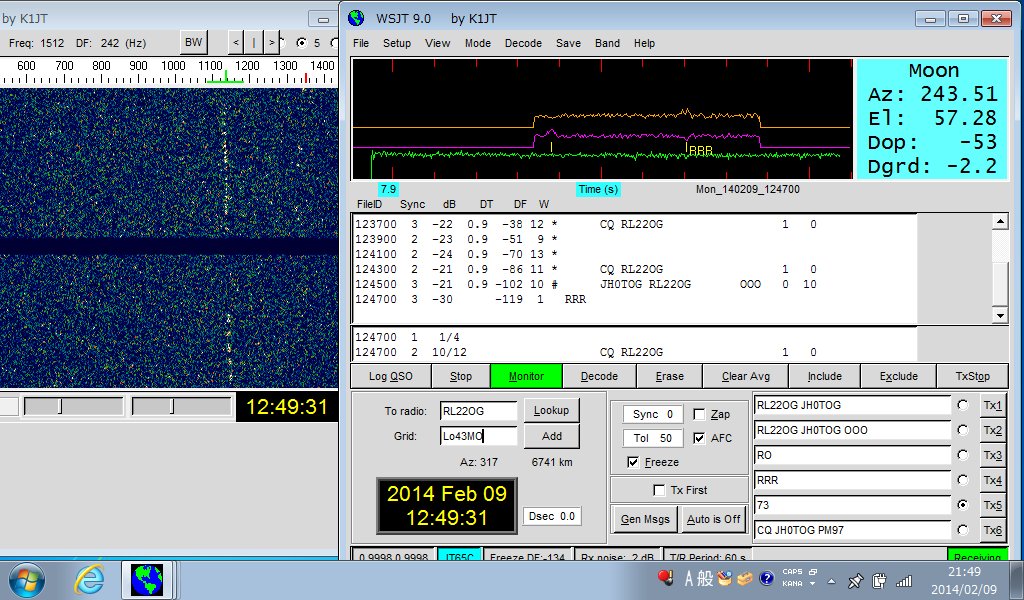
Task: Click the green Monitor button
Action: (x=526, y=376)
